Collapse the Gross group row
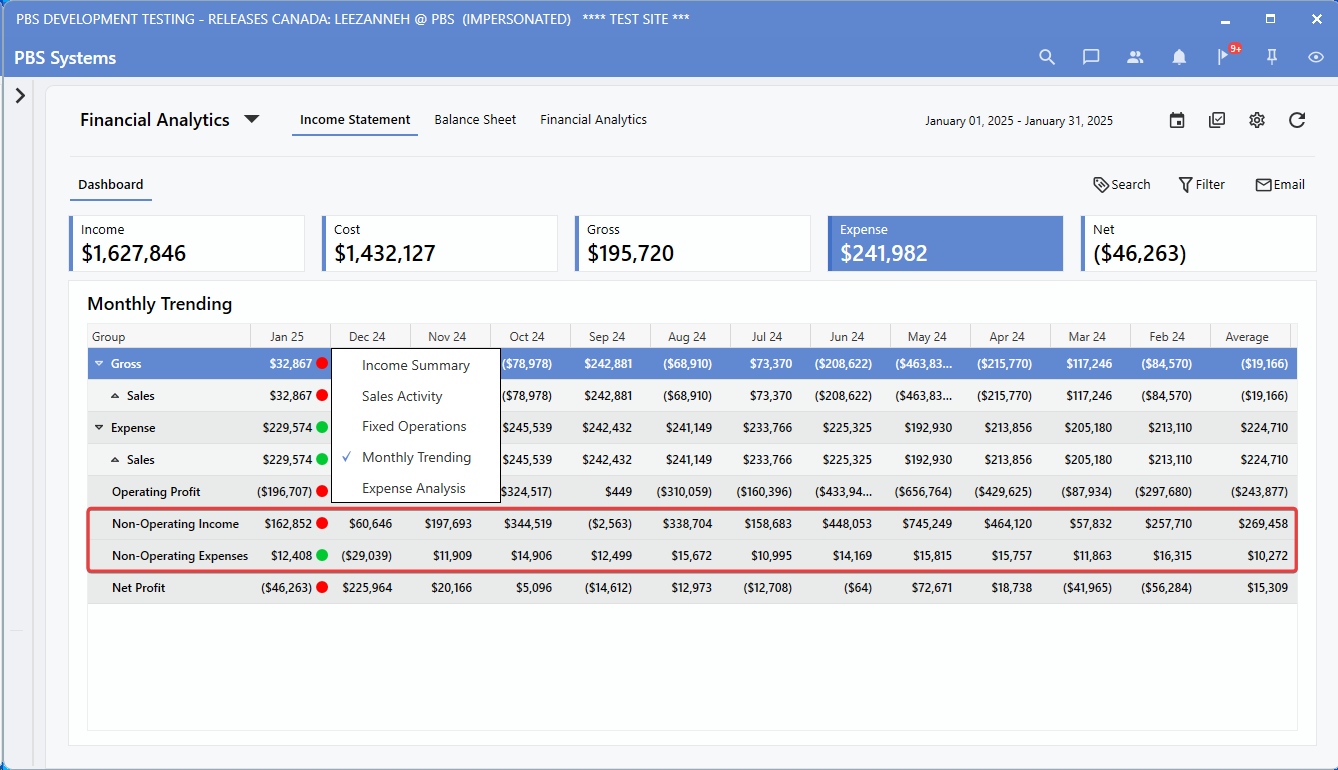Image resolution: width=1338 pixels, height=770 pixels. (x=99, y=364)
